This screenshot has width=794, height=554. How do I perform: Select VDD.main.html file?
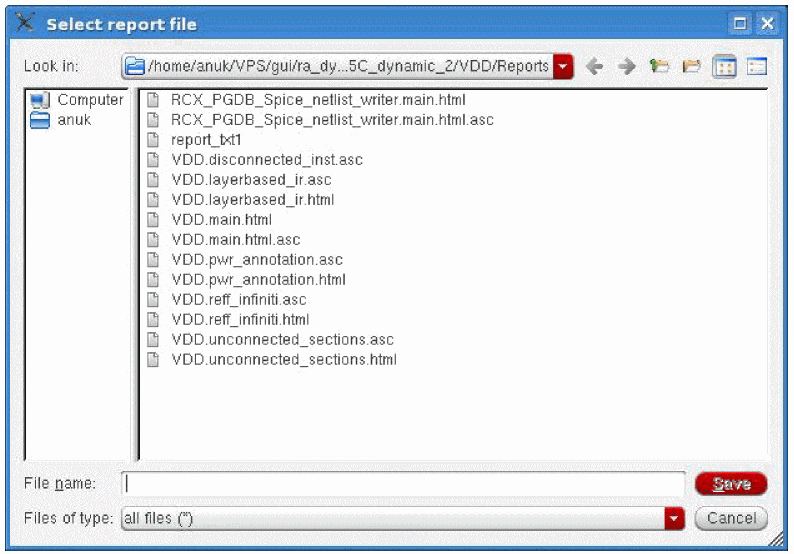(209, 220)
